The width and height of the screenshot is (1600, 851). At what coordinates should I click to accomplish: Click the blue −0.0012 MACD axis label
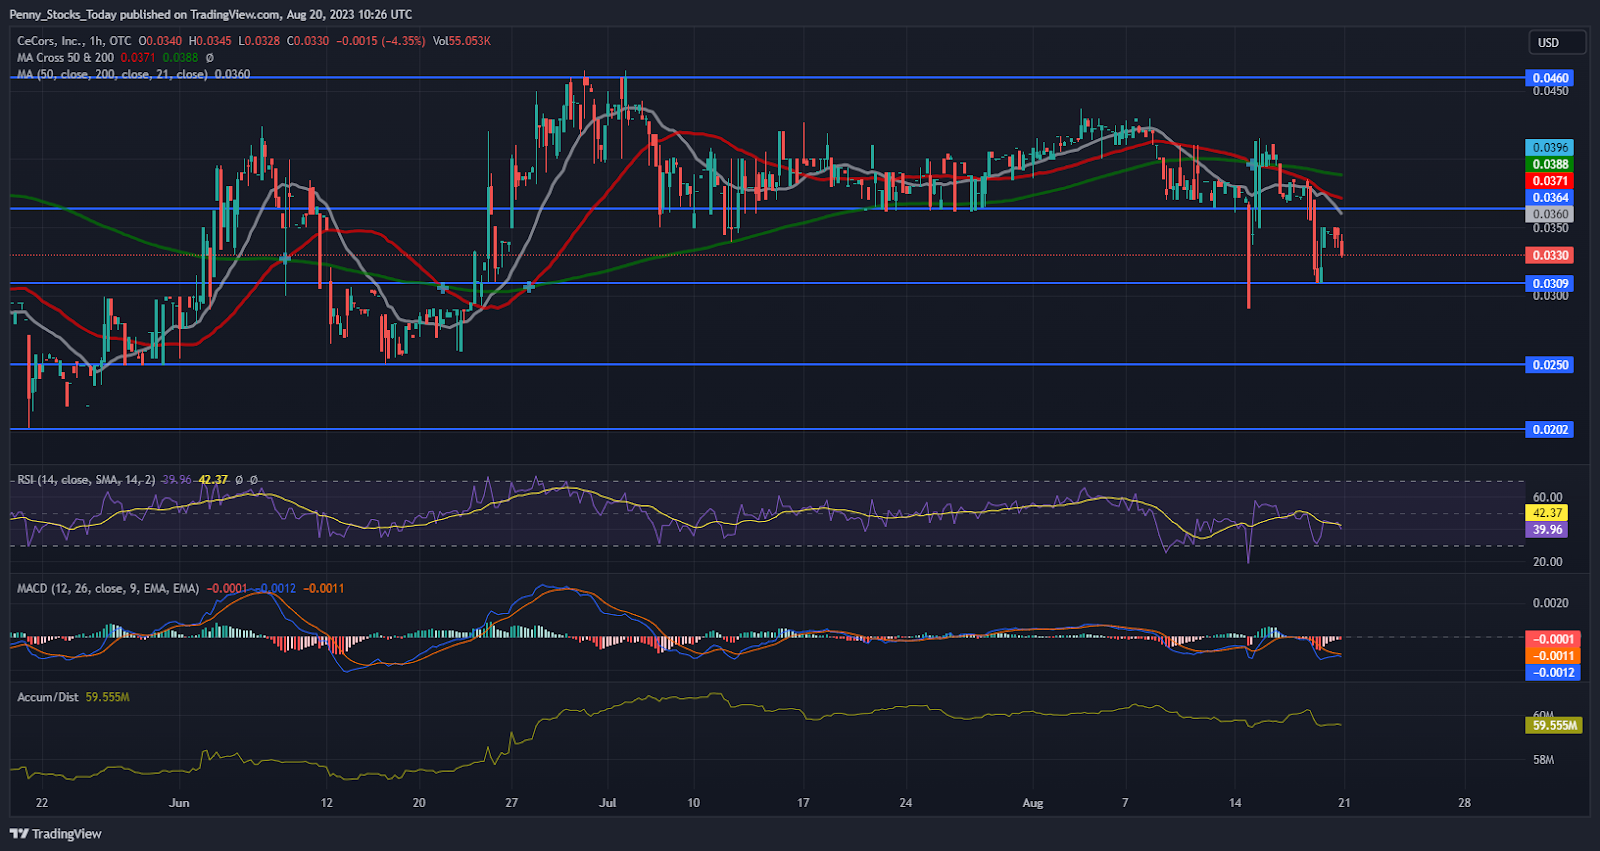(x=1553, y=673)
